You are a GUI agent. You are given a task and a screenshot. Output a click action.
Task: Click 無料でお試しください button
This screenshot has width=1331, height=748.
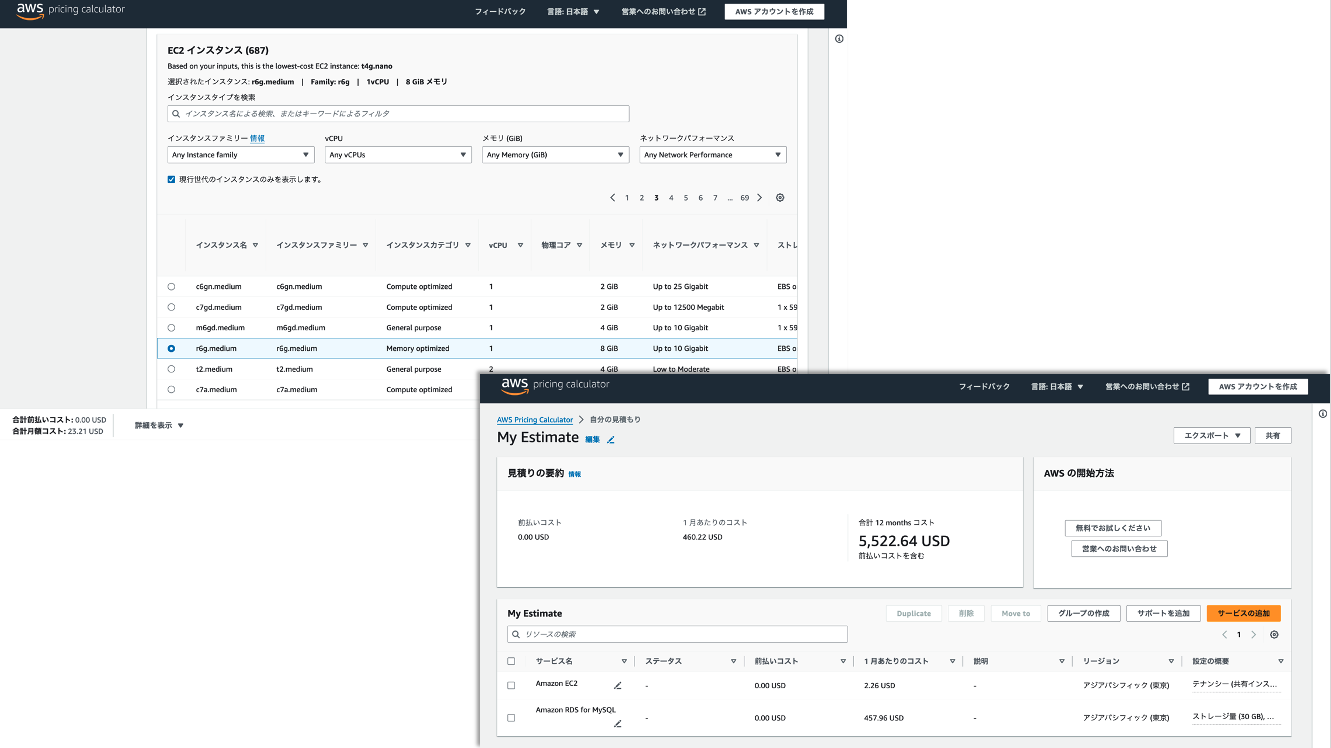(x=1113, y=528)
